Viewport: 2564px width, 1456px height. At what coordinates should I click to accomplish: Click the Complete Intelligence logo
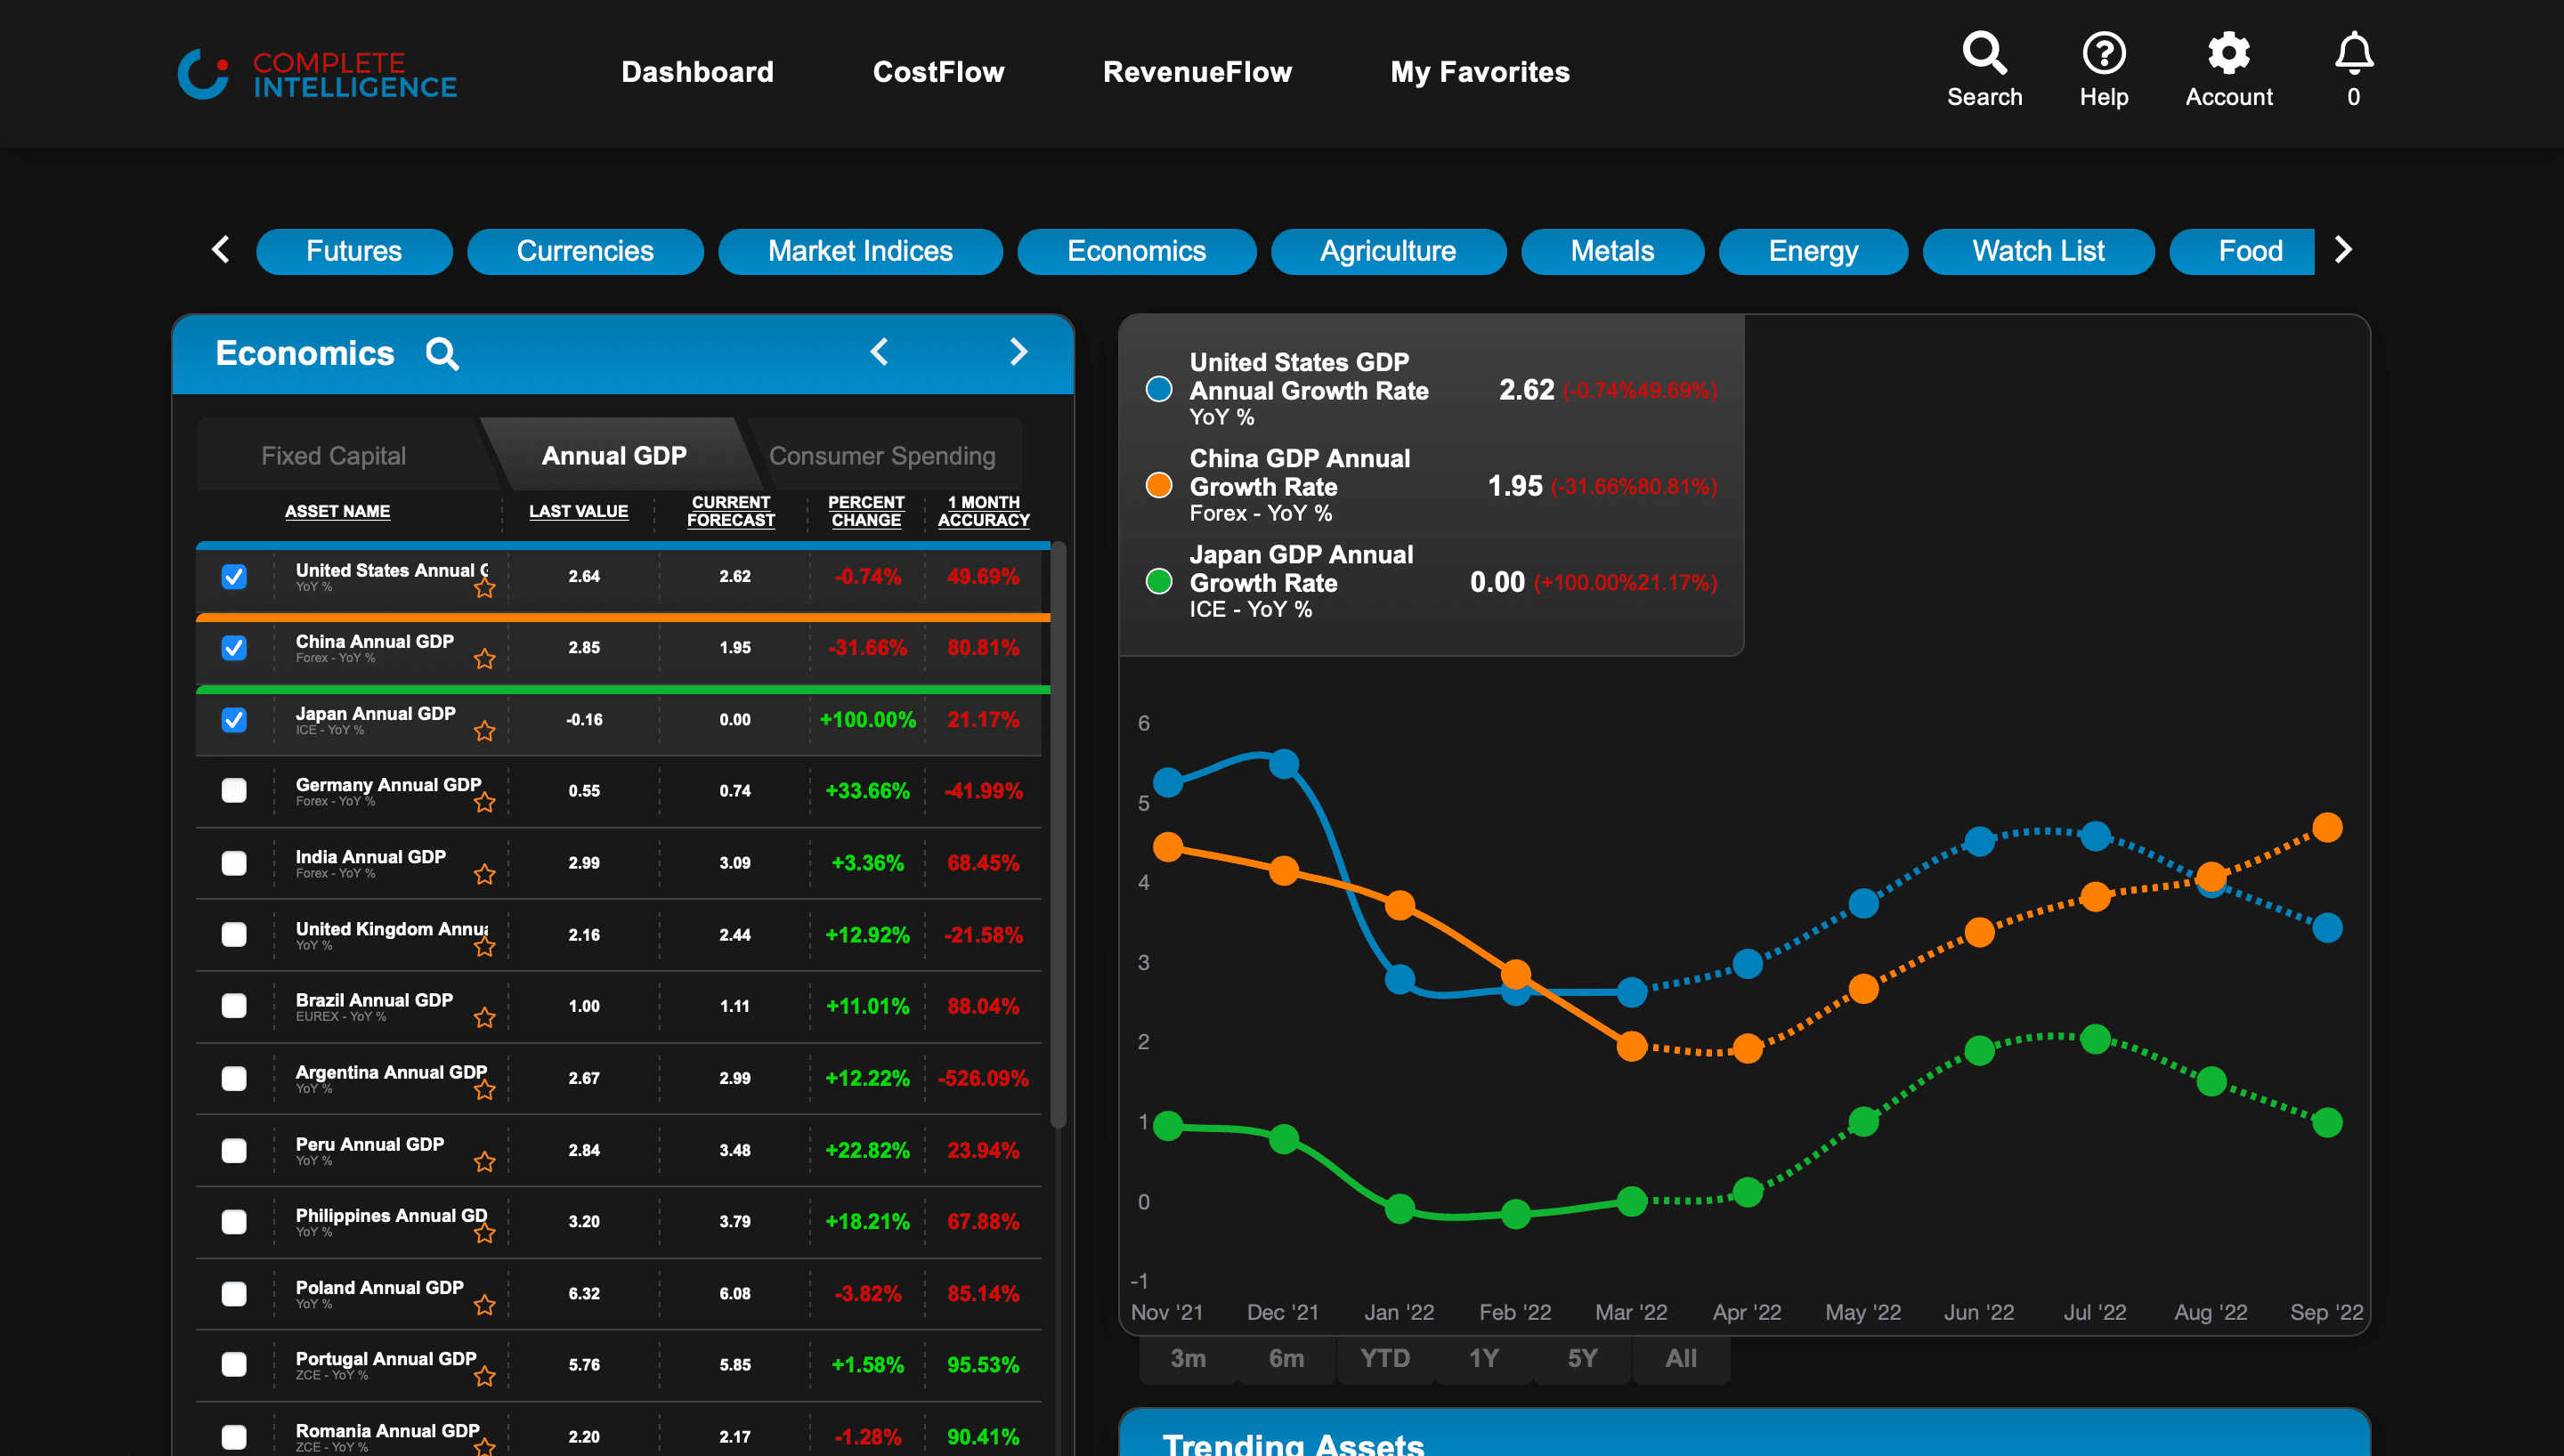click(317, 74)
